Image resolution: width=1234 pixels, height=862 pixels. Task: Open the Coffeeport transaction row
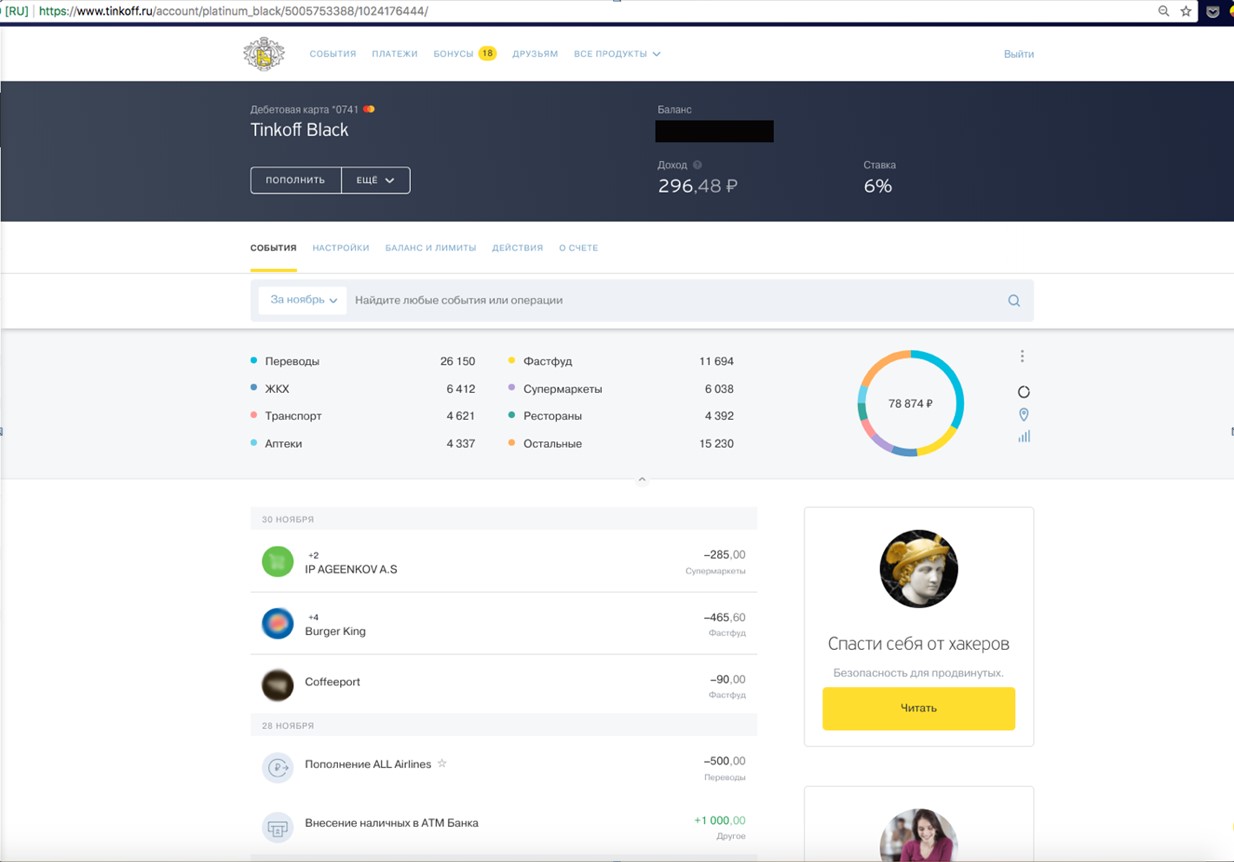coord(504,685)
